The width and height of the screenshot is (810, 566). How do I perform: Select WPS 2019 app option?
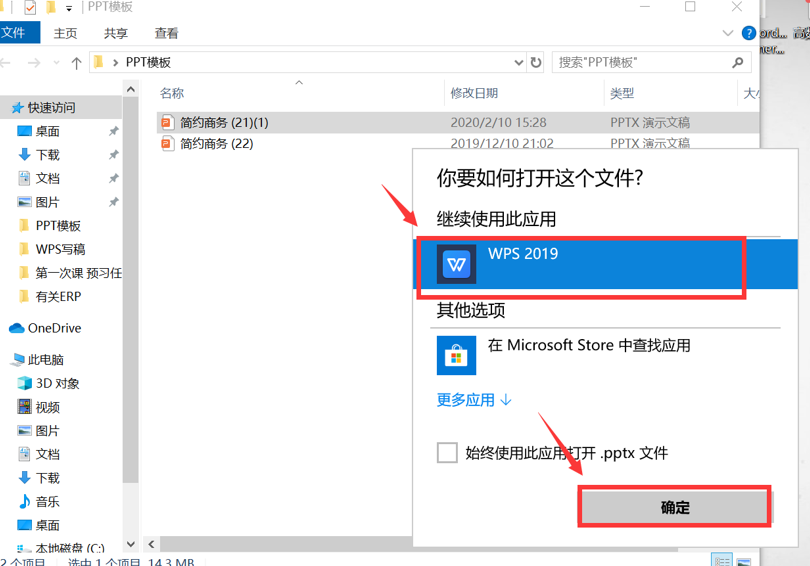(x=605, y=264)
